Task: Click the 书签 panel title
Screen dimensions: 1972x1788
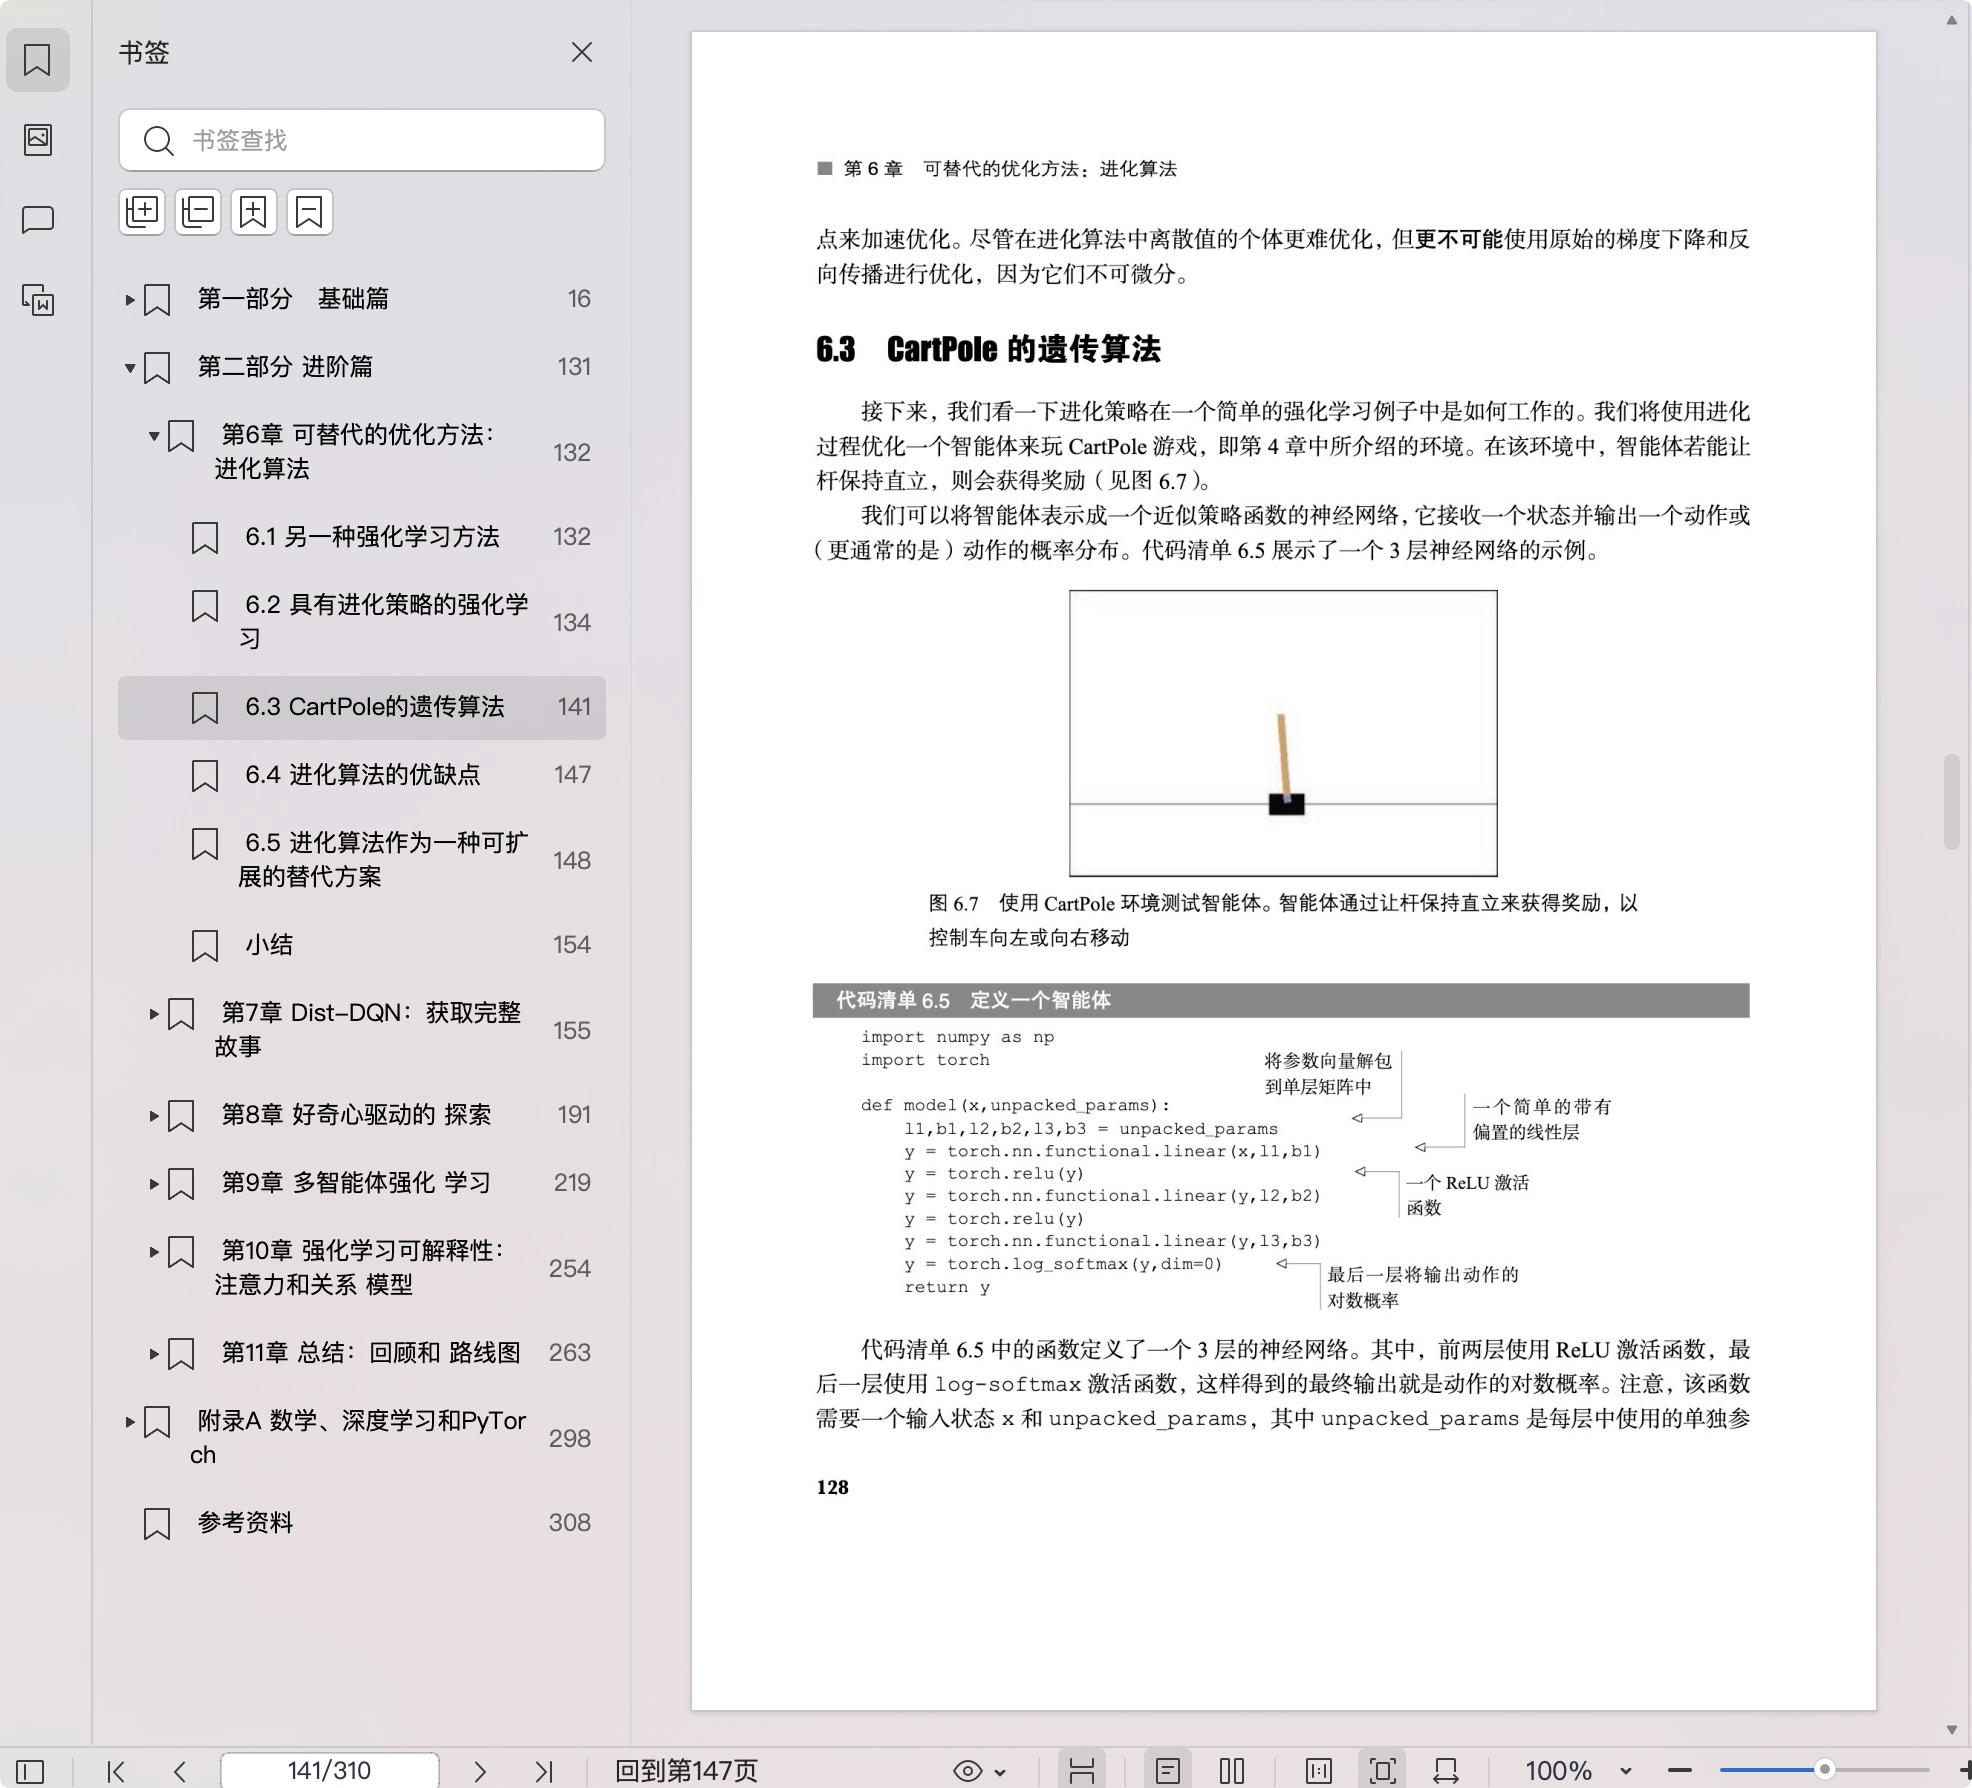Action: point(144,52)
